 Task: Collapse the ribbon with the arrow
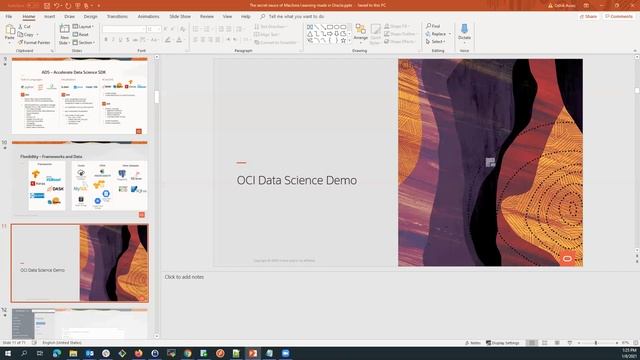tap(635, 51)
